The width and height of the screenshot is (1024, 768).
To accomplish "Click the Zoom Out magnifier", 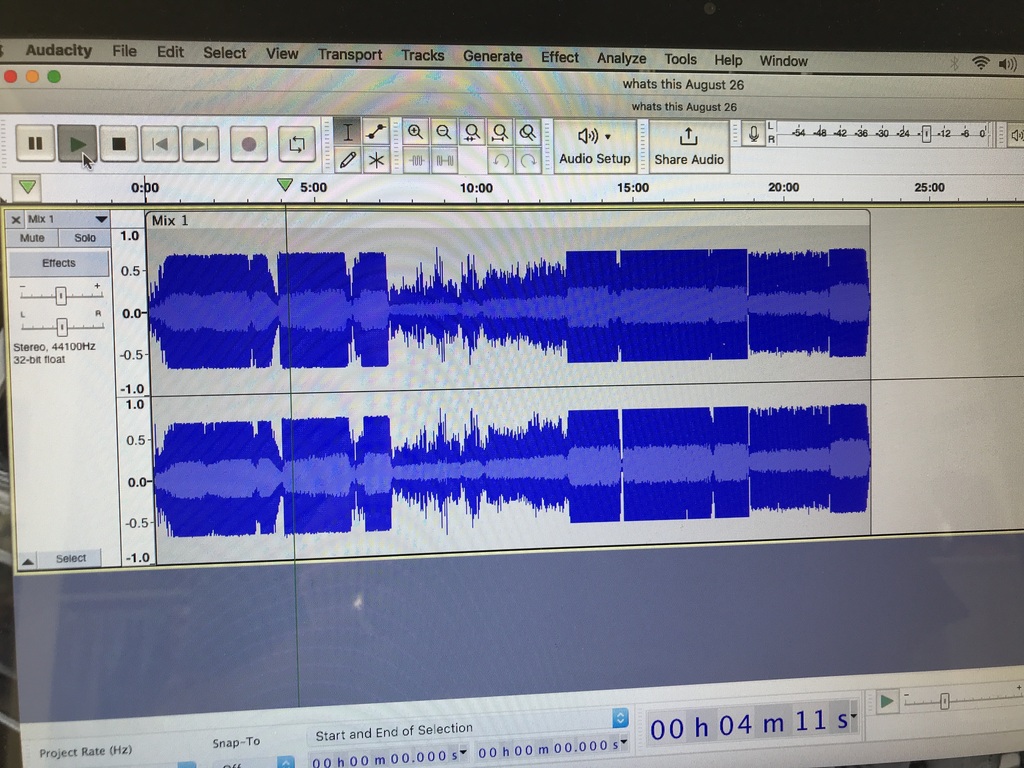I will (443, 133).
